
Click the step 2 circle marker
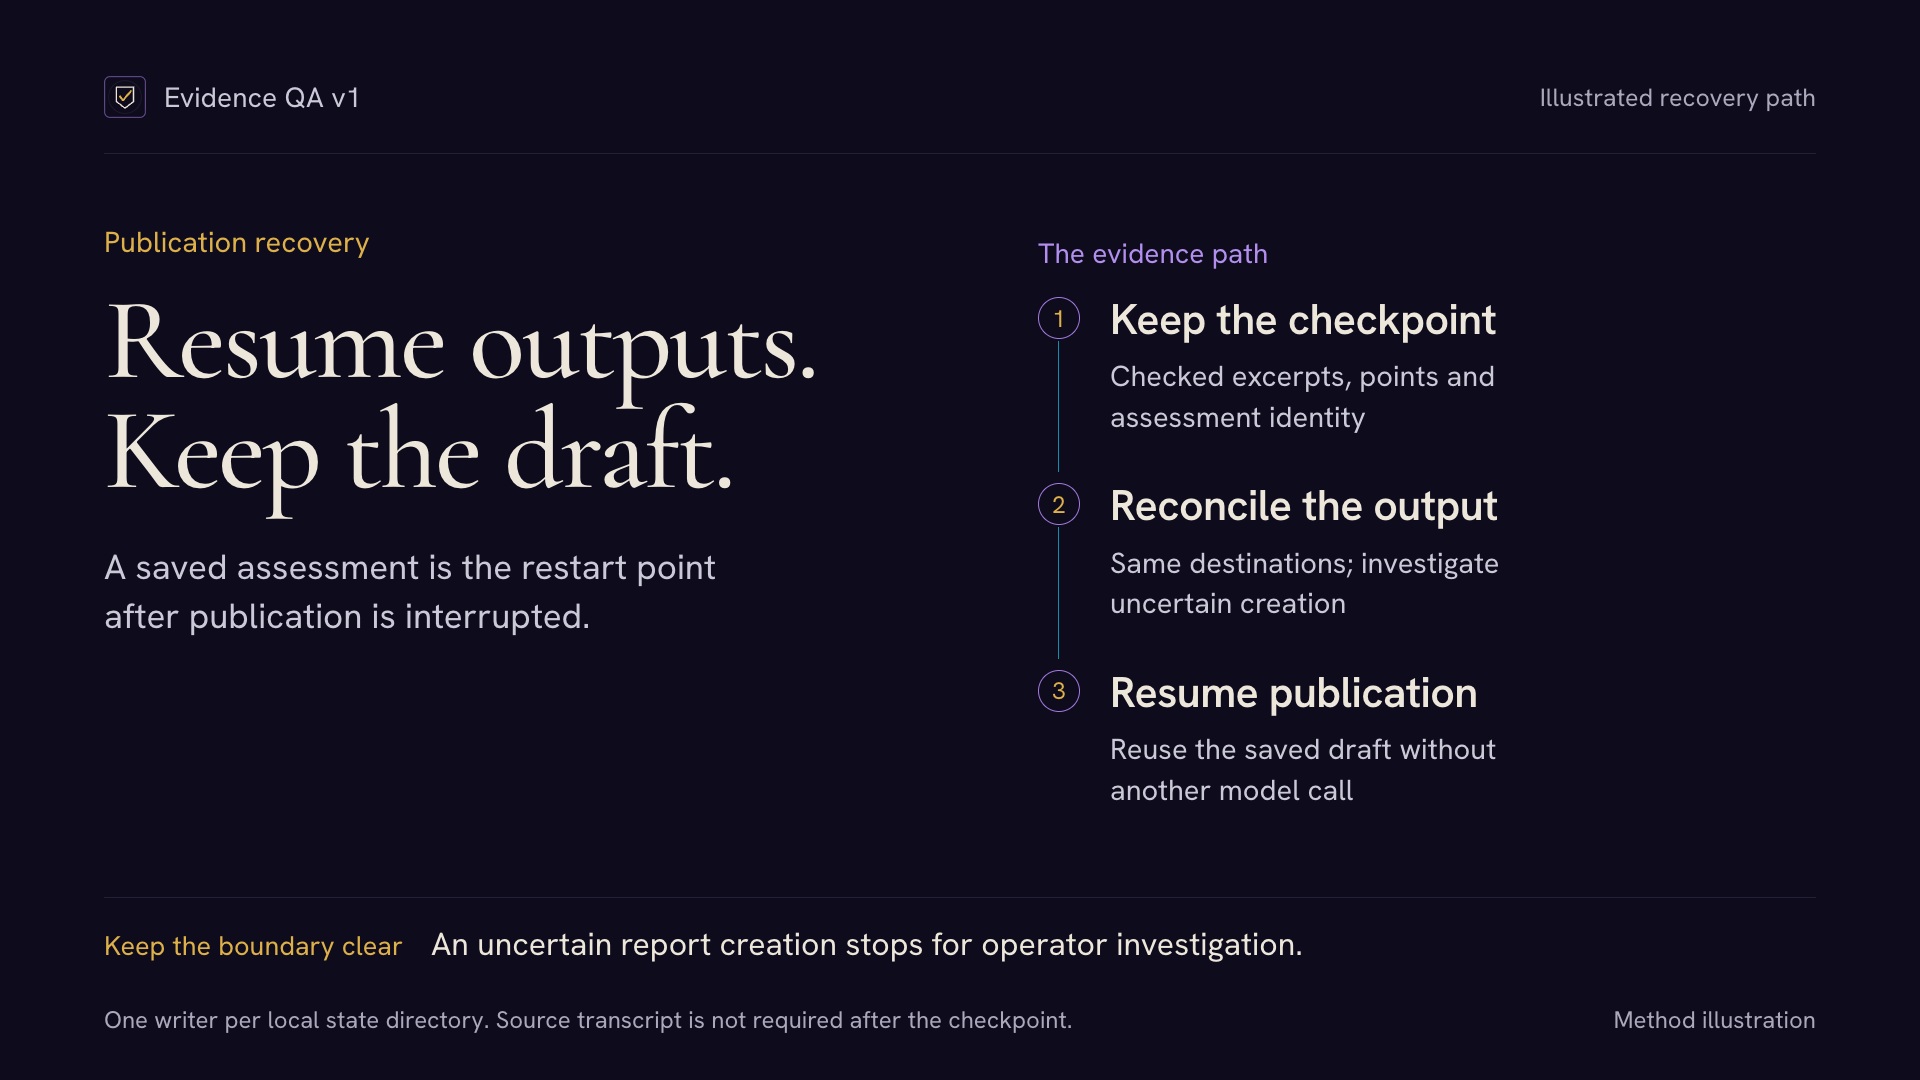(1059, 505)
